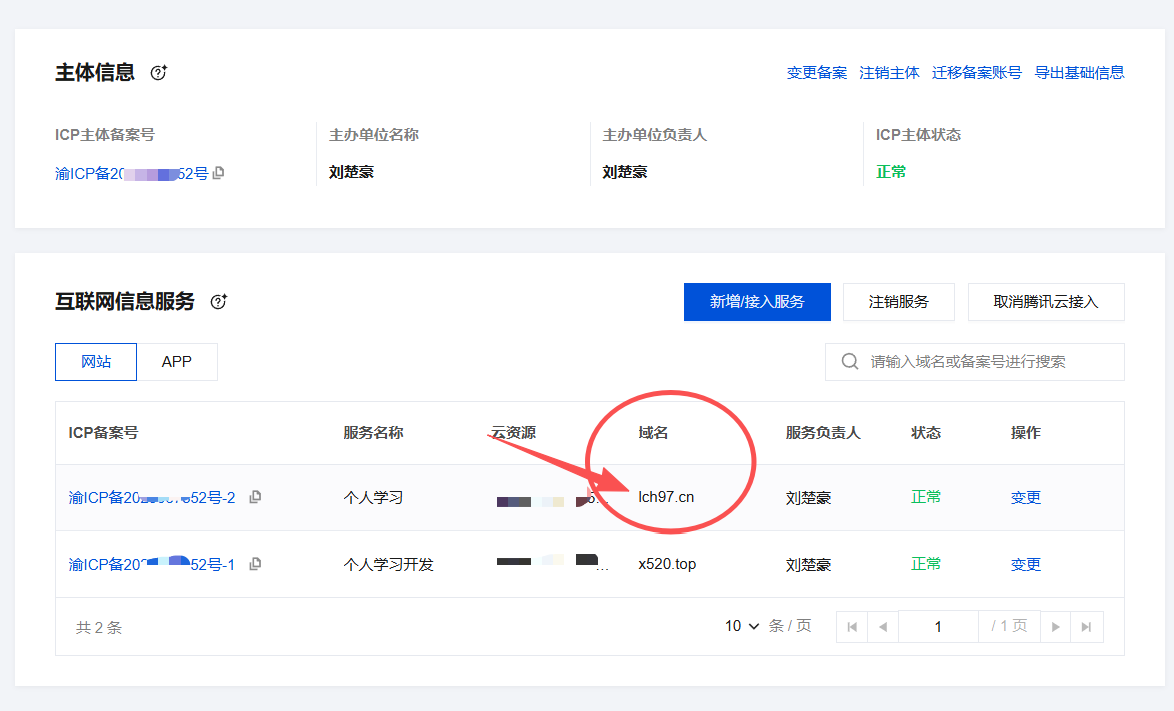The width and height of the screenshot is (1174, 711).
Task: Switch to the APP tab
Action: [x=177, y=362]
